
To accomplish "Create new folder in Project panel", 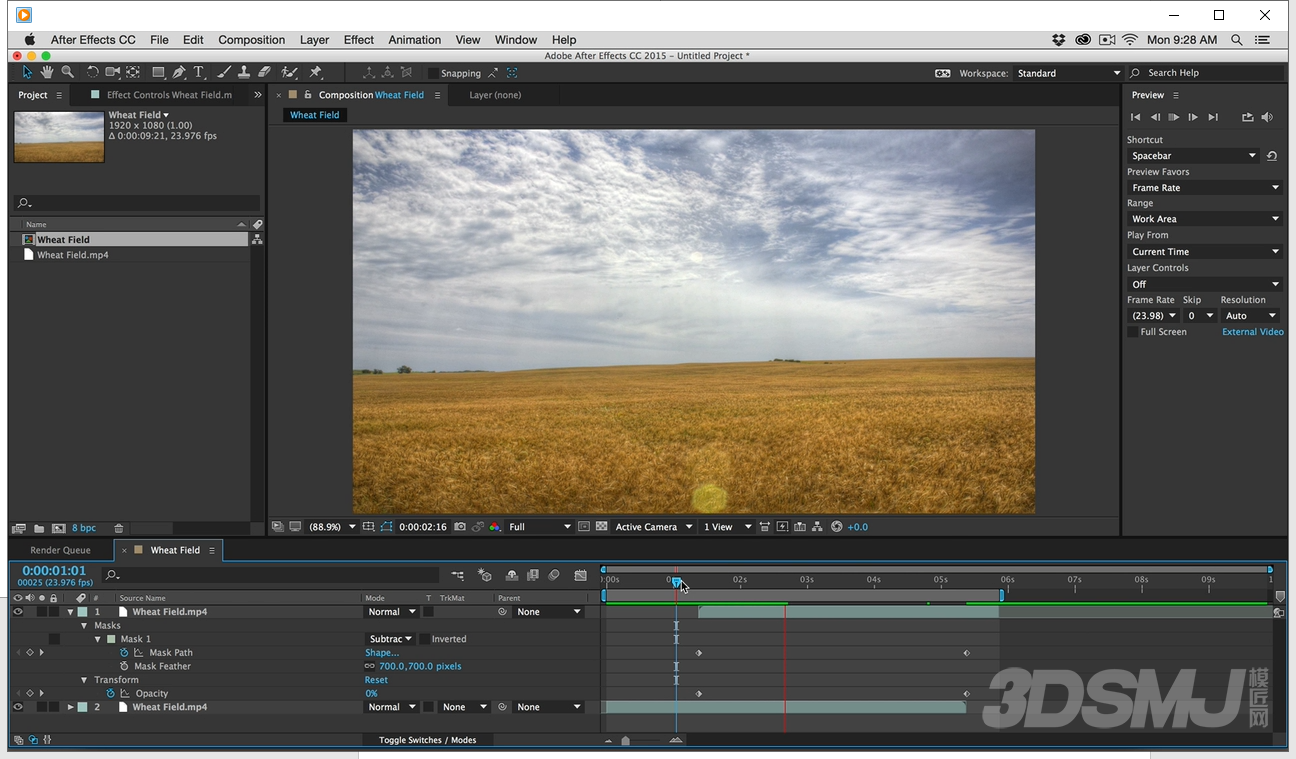I will coord(39,528).
